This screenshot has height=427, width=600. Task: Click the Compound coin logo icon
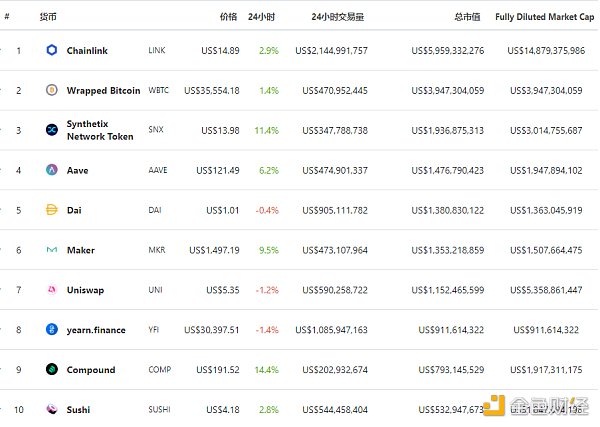pos(52,369)
